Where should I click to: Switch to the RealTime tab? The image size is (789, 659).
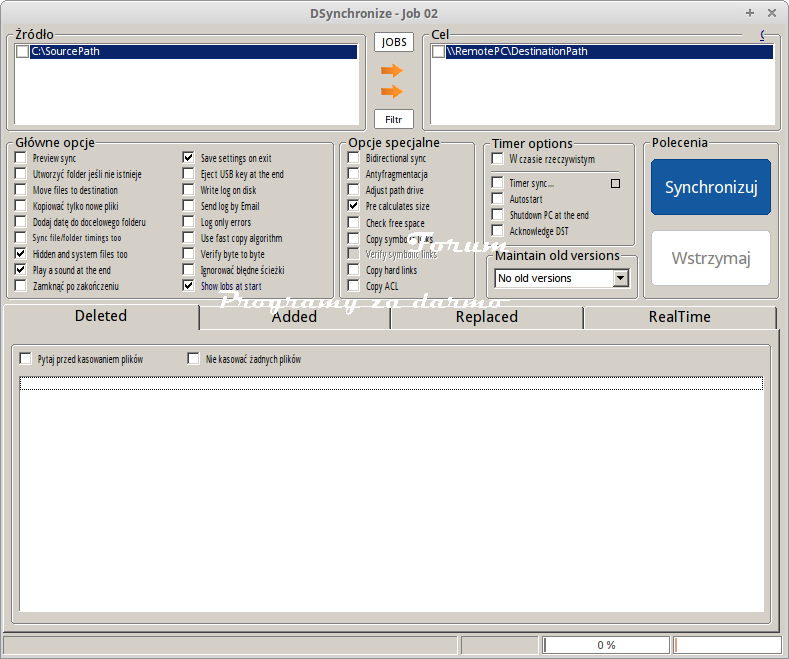click(x=679, y=317)
